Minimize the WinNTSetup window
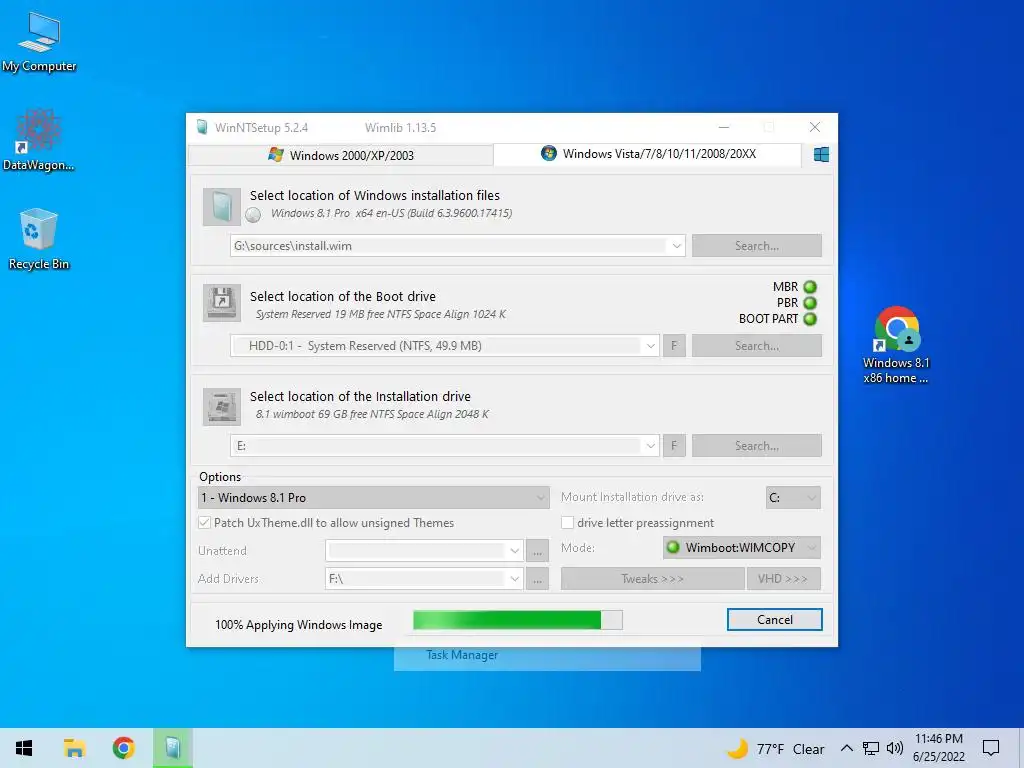This screenshot has height=768, width=1024. point(724,127)
